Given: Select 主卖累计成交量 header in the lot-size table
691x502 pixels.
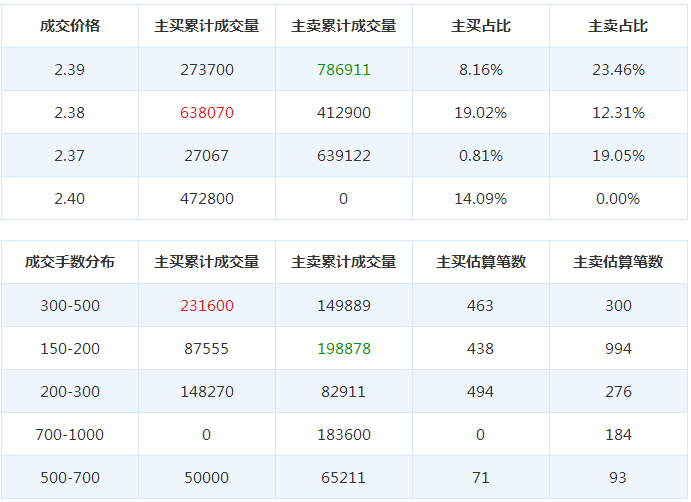Looking at the screenshot, I should coord(344,262).
